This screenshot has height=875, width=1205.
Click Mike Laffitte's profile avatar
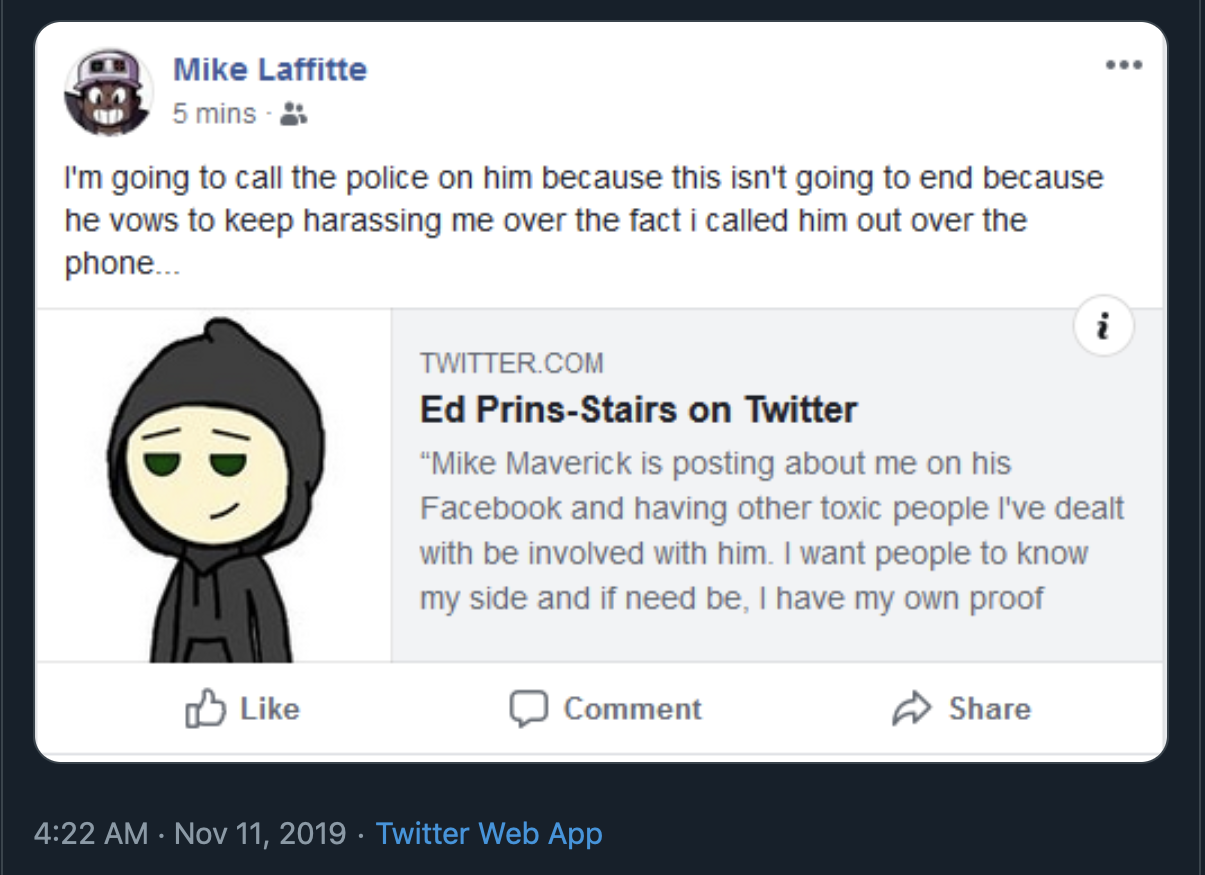coord(108,92)
